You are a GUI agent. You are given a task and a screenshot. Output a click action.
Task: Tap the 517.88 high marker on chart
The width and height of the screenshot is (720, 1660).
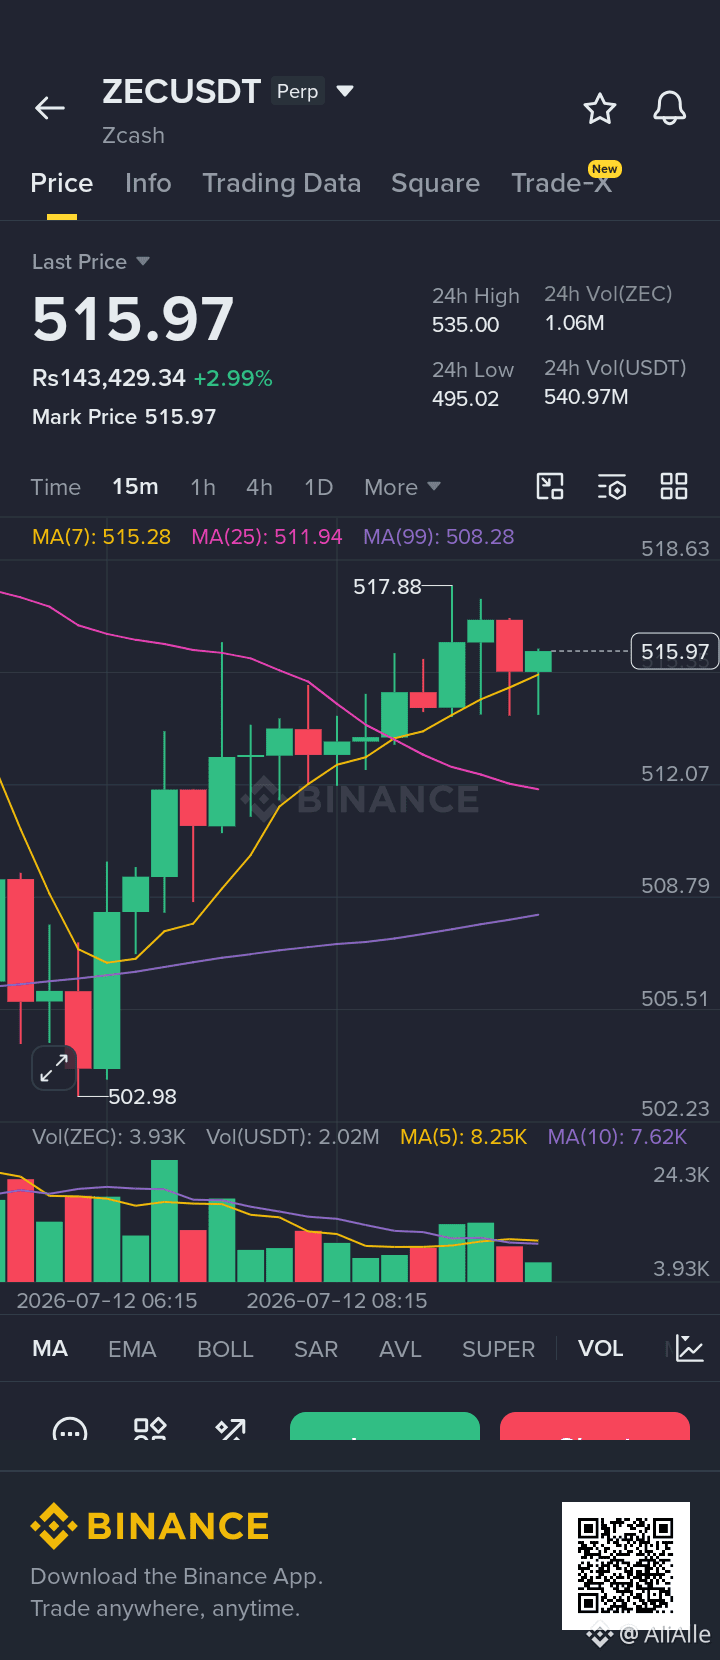(387, 587)
